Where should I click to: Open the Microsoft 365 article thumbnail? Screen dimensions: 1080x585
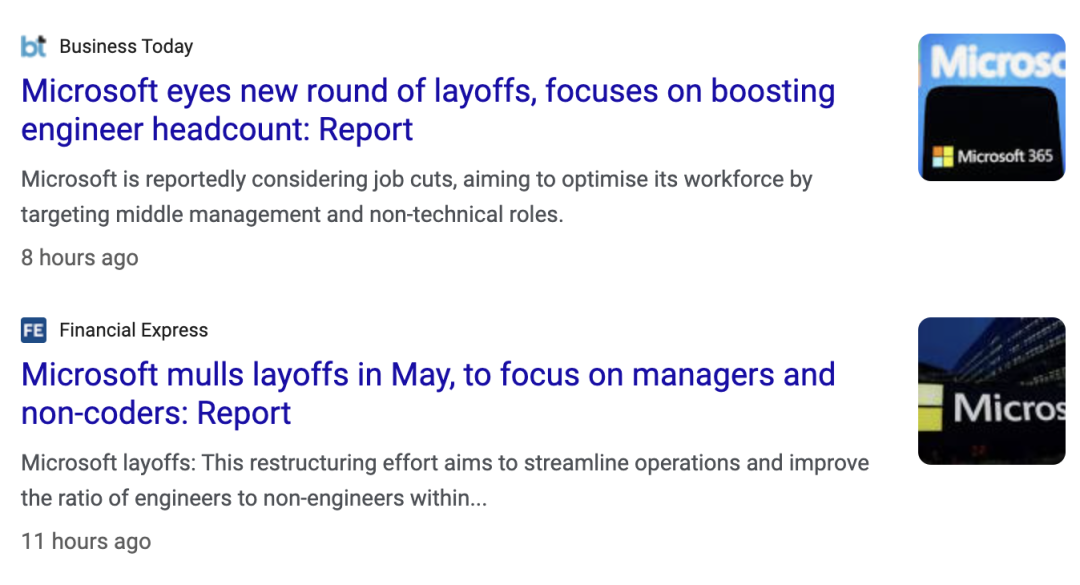click(991, 108)
